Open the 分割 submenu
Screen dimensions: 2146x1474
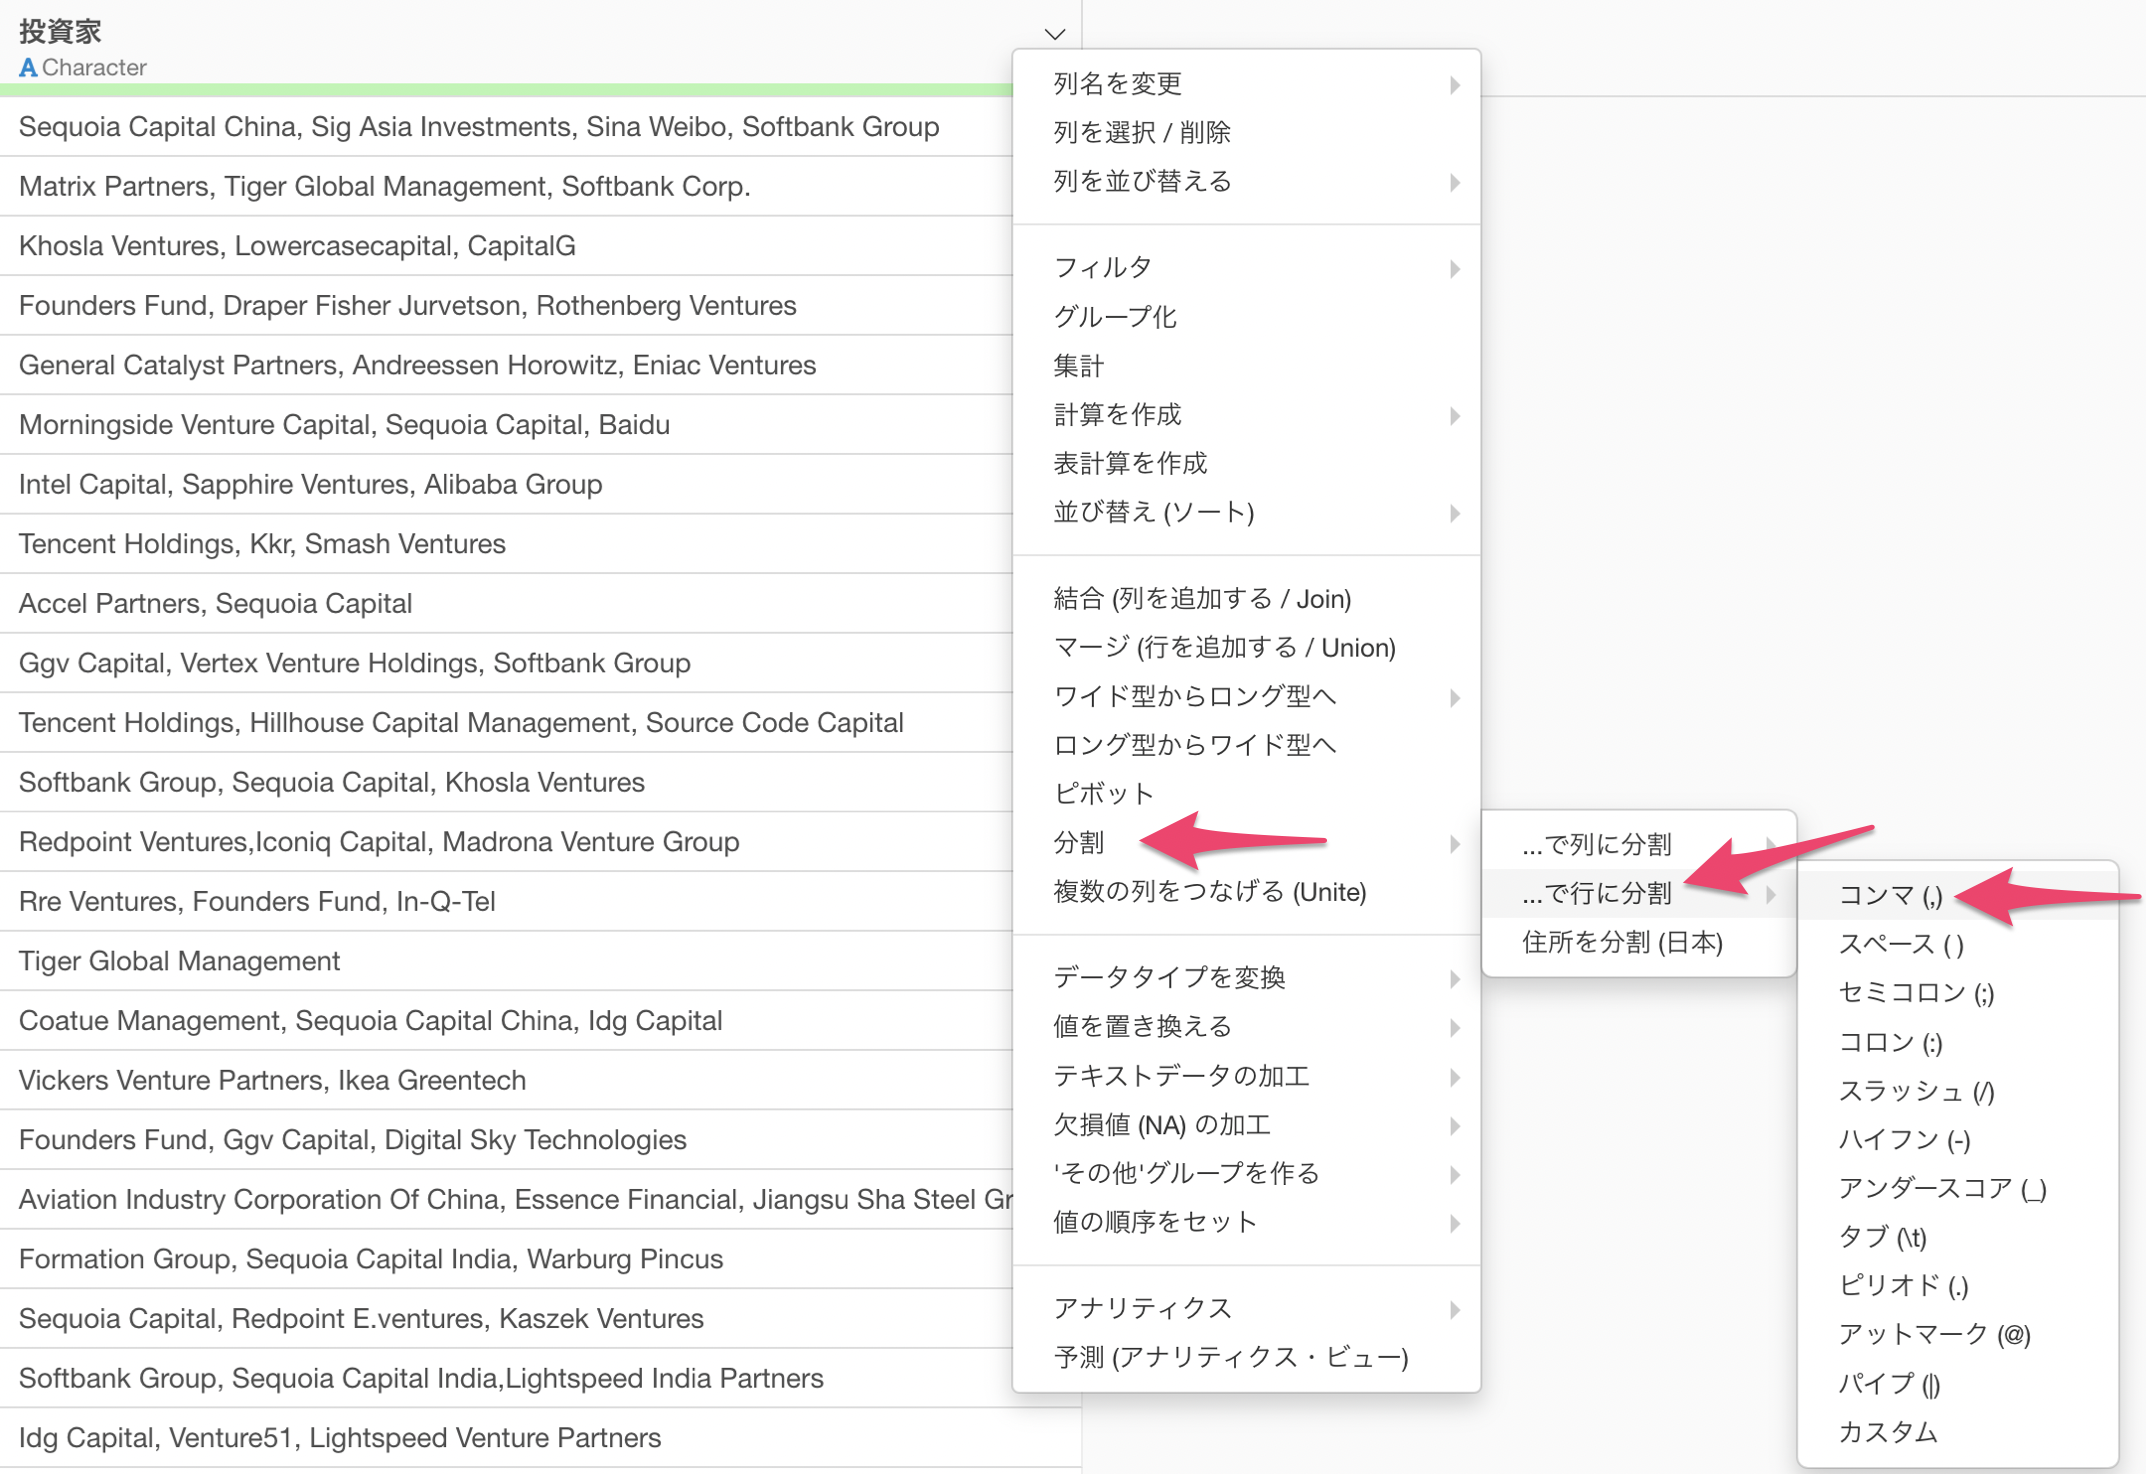[1246, 843]
